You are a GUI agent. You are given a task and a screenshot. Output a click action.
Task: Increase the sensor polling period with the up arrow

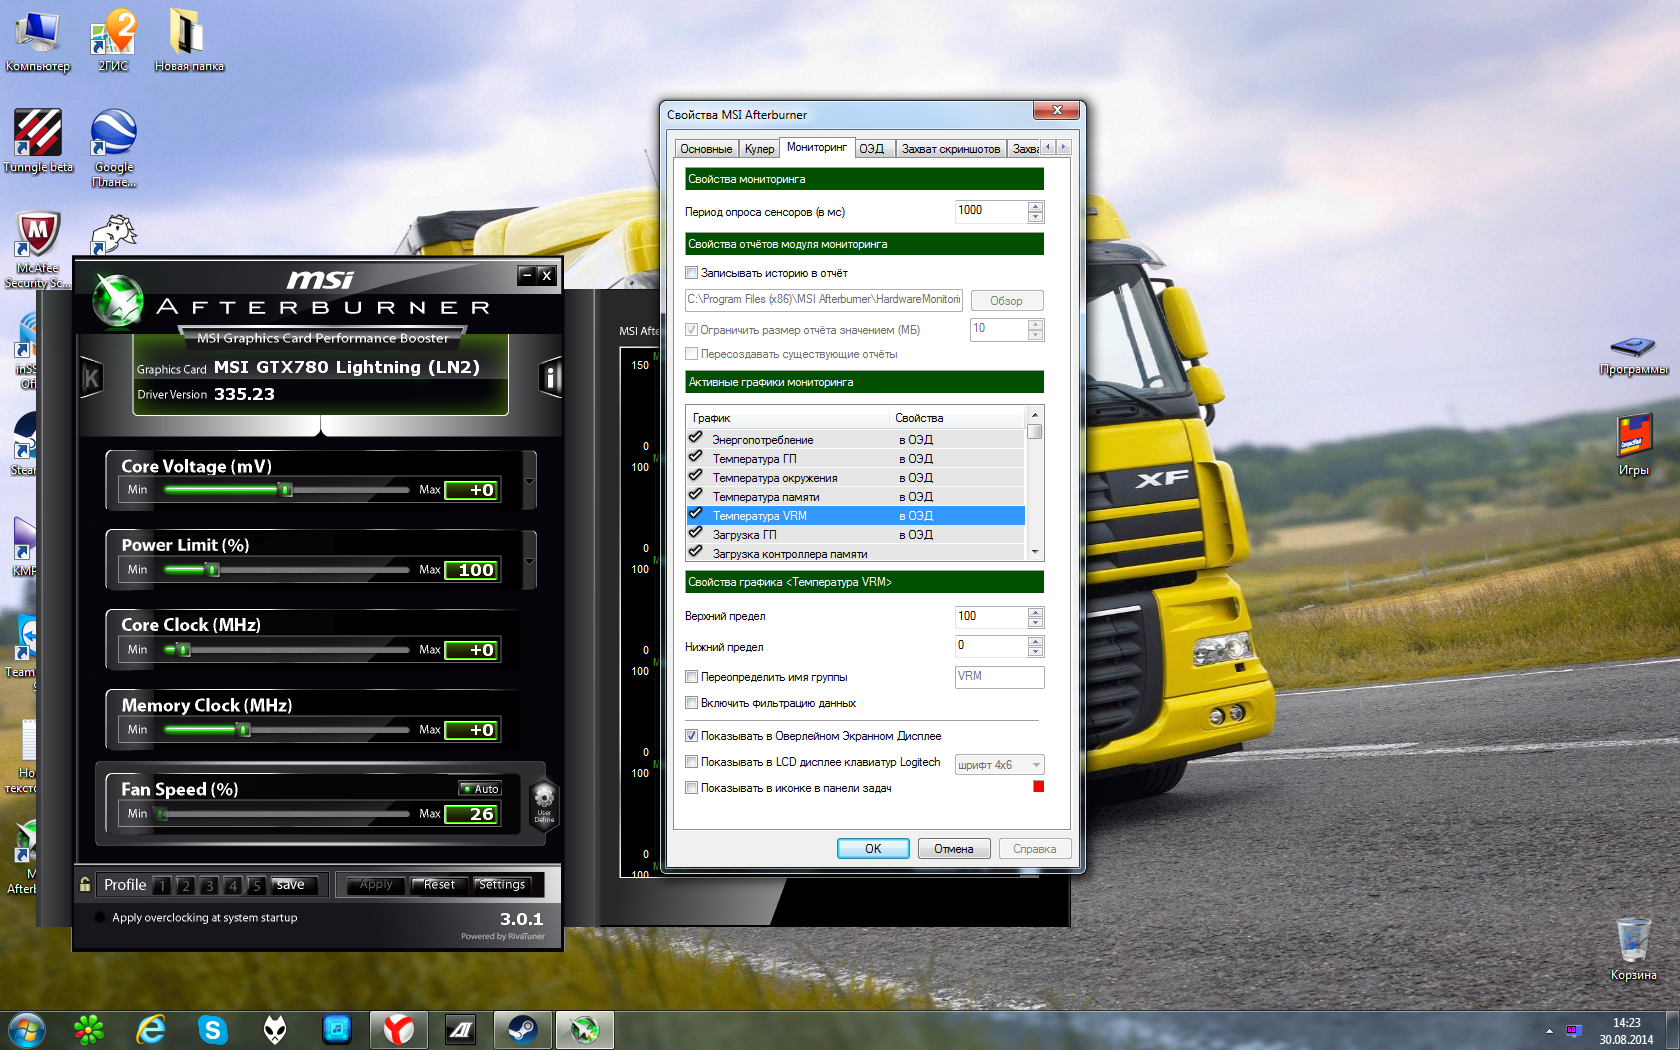click(x=1036, y=207)
